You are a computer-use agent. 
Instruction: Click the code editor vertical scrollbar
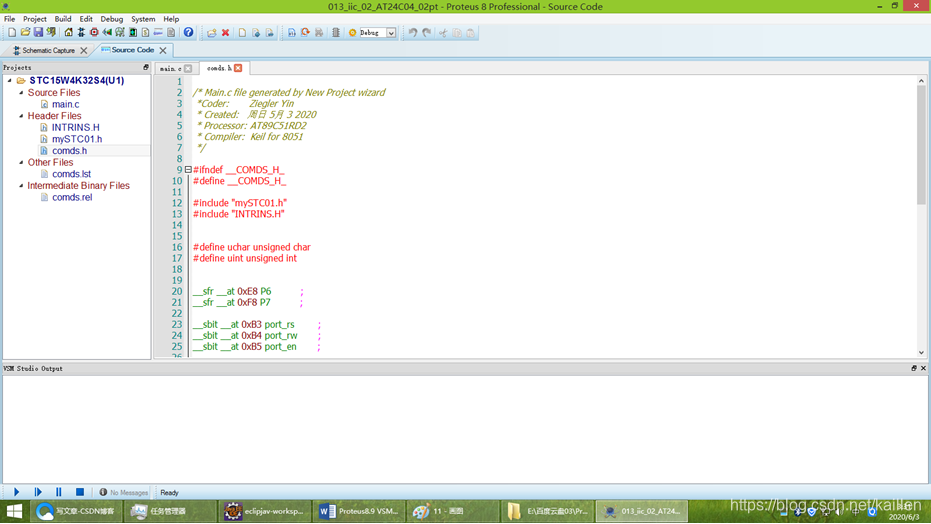click(x=921, y=217)
